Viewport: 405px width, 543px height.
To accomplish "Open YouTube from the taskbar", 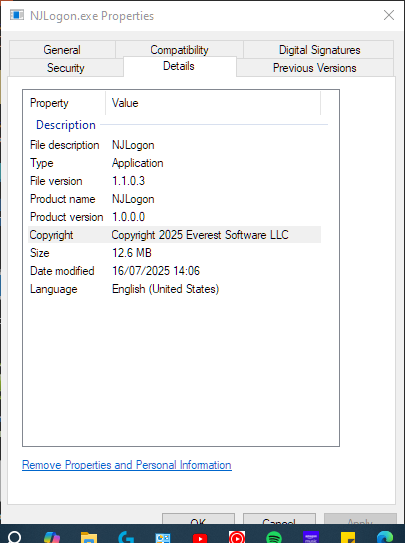I will pyautogui.click(x=200, y=538).
